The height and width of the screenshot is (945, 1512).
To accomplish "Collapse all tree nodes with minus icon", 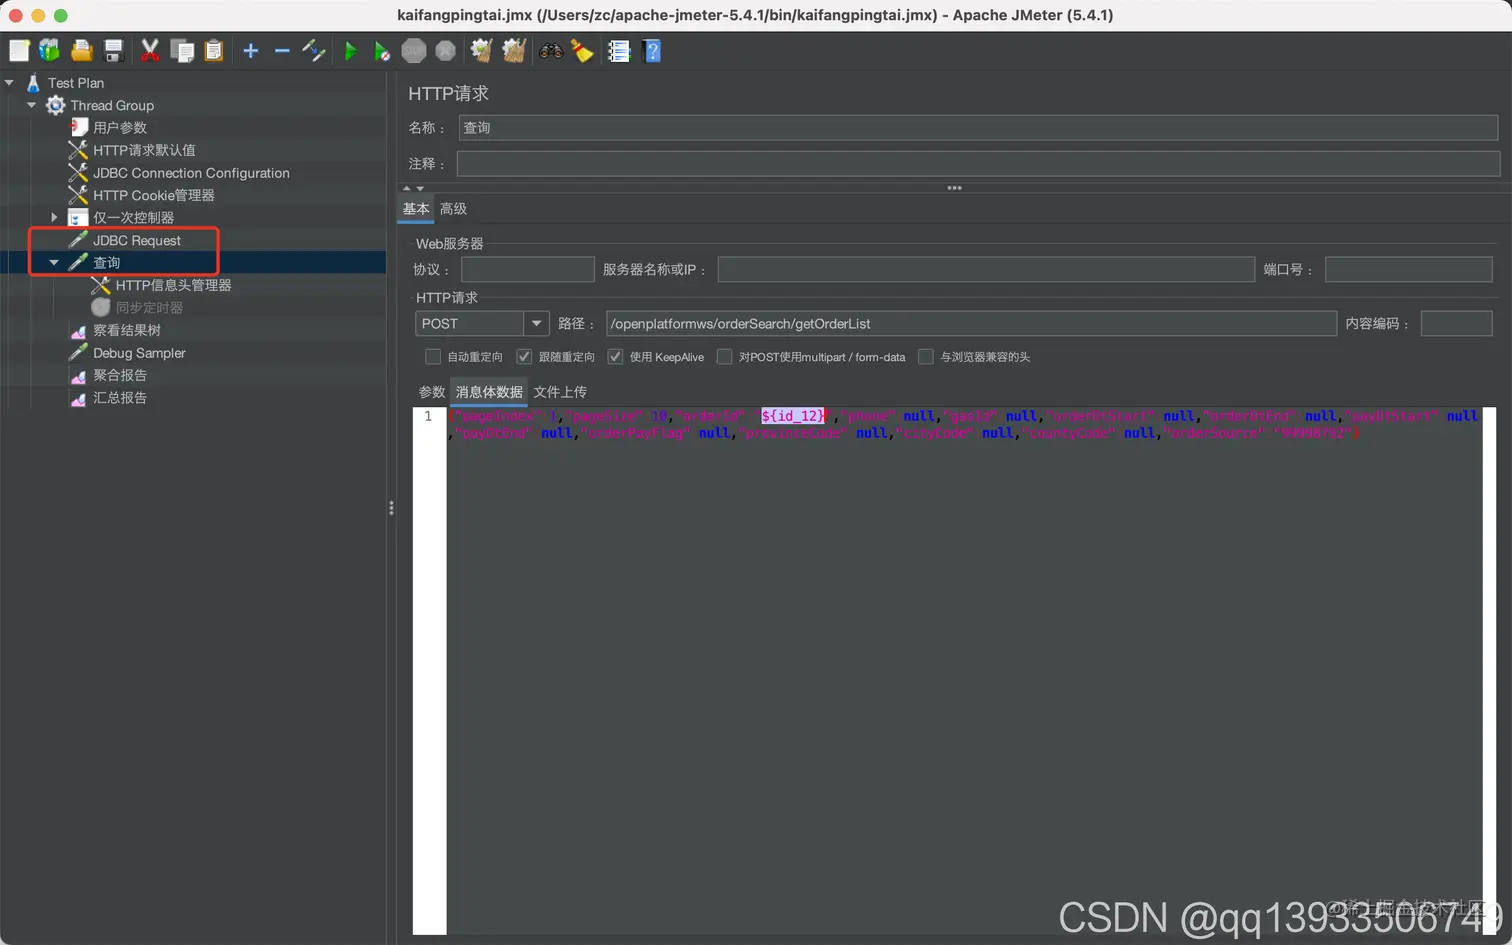I will coord(282,51).
